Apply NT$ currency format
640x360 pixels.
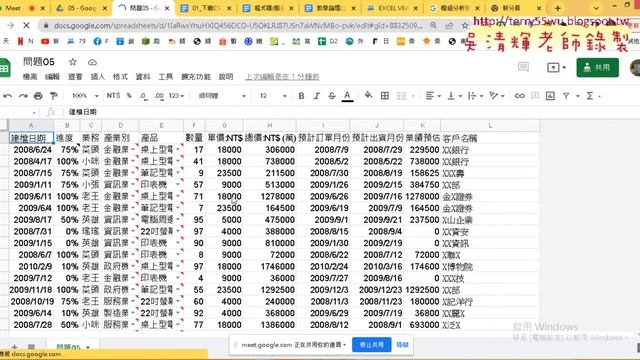click(x=113, y=96)
